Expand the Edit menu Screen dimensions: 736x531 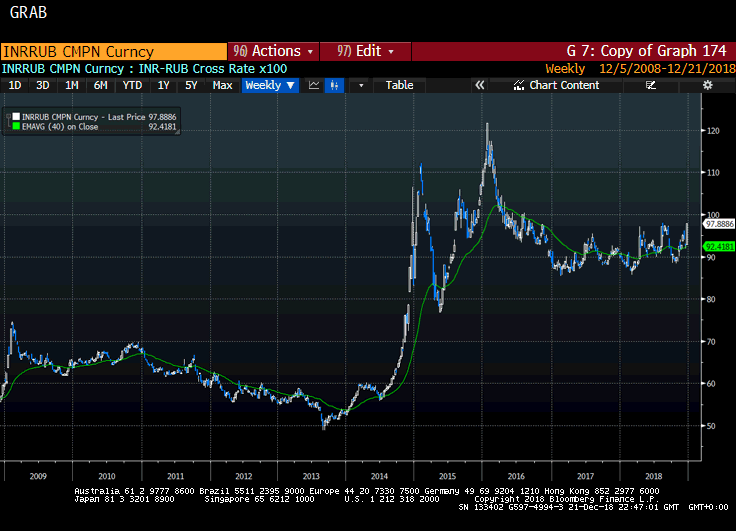coord(366,51)
